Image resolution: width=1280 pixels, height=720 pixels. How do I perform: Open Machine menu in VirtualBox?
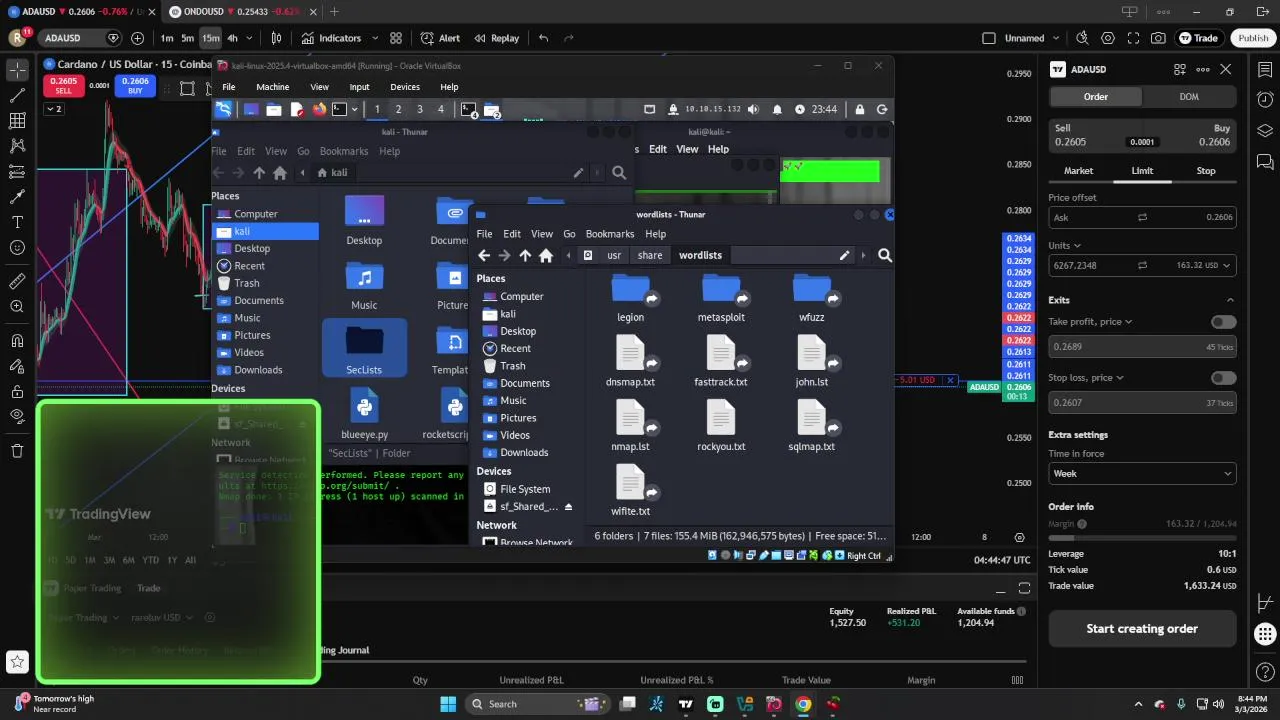272,87
